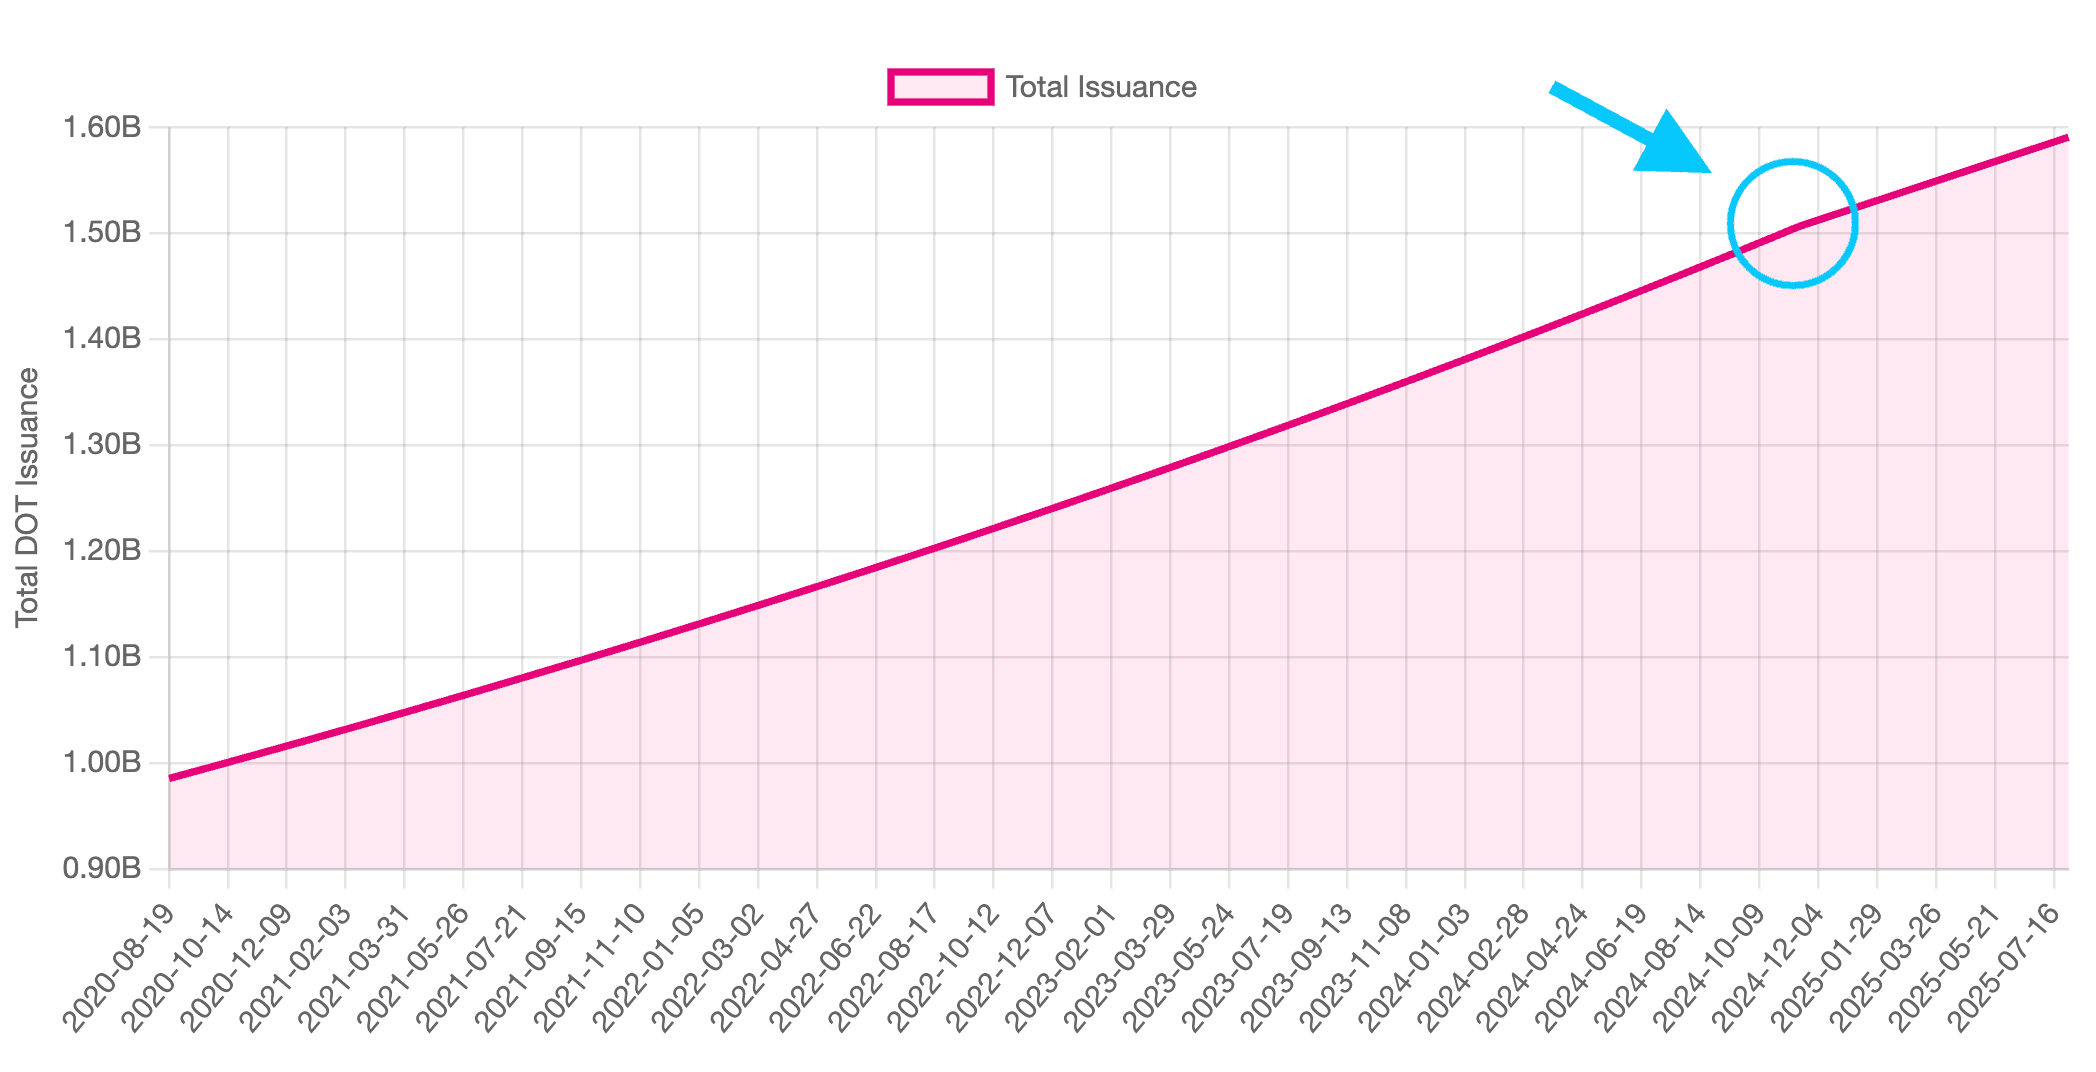Click the 2025-07-16 x-axis date label
This screenshot has height=1072, width=2096.
[x=2003, y=966]
